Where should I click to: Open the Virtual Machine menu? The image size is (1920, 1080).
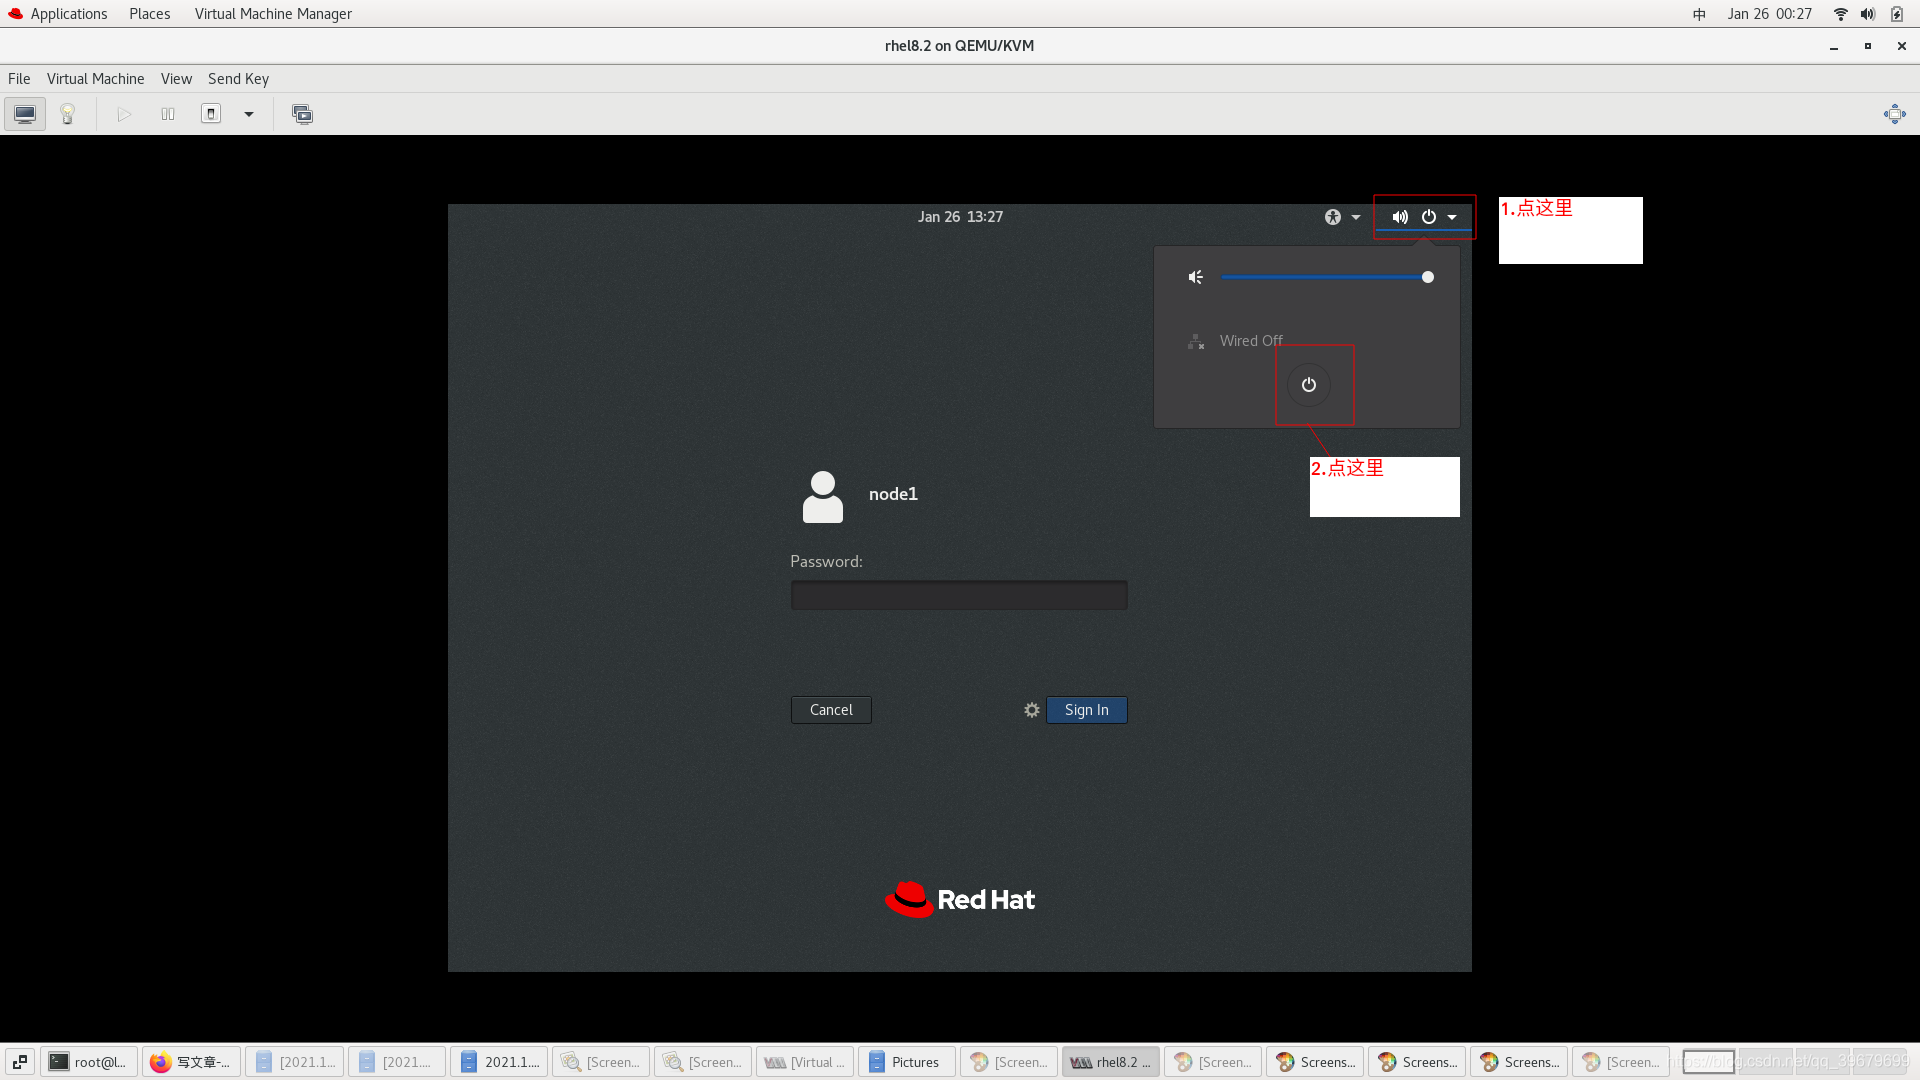click(x=95, y=79)
